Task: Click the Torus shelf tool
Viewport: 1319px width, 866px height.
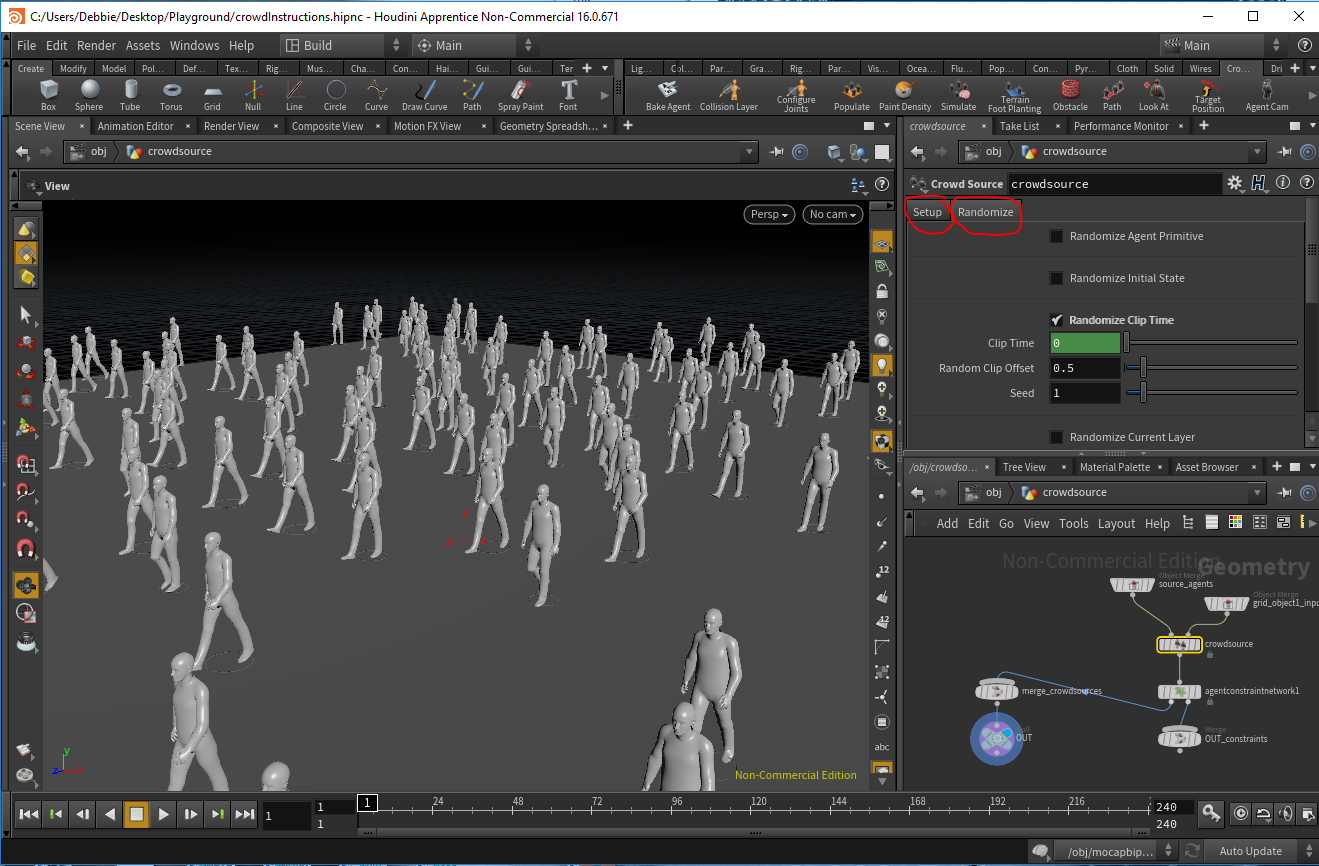Action: click(x=171, y=94)
